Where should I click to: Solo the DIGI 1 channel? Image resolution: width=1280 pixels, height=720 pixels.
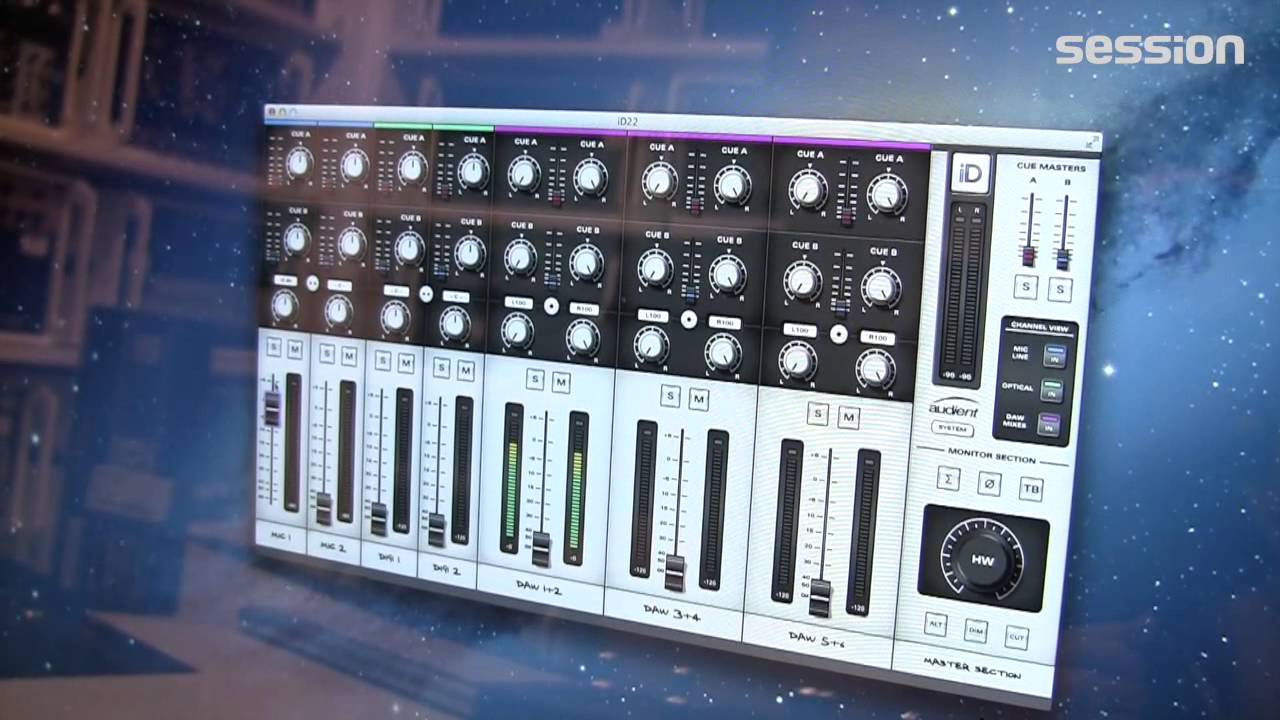pyautogui.click(x=382, y=361)
